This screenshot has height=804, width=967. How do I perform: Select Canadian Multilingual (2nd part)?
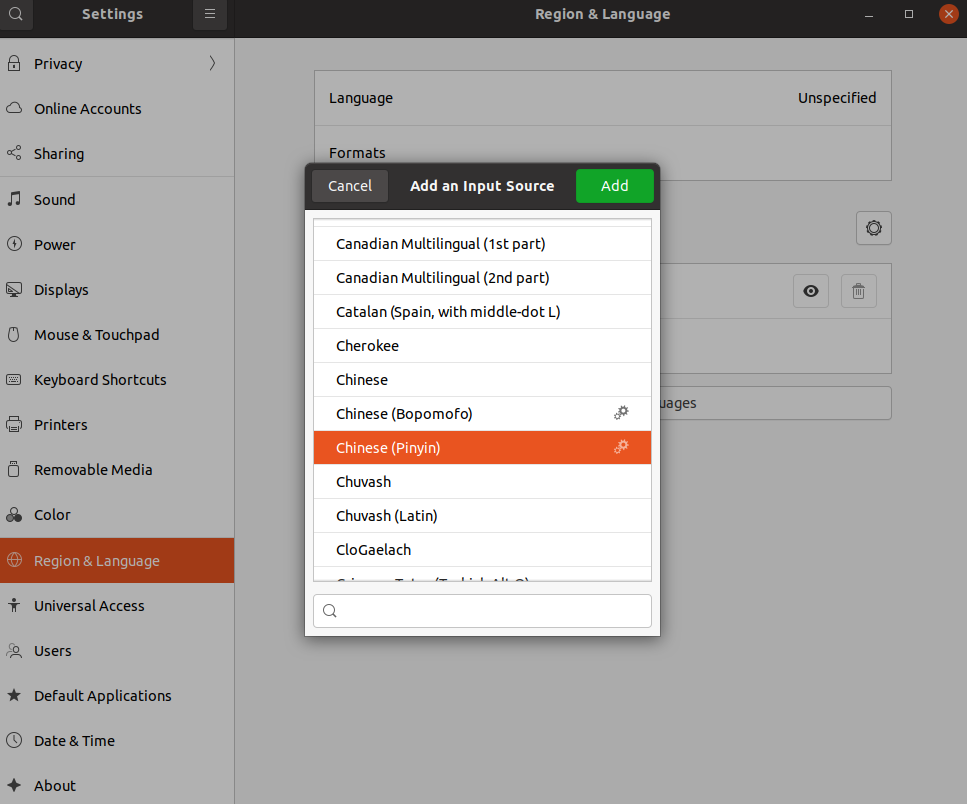pos(482,277)
